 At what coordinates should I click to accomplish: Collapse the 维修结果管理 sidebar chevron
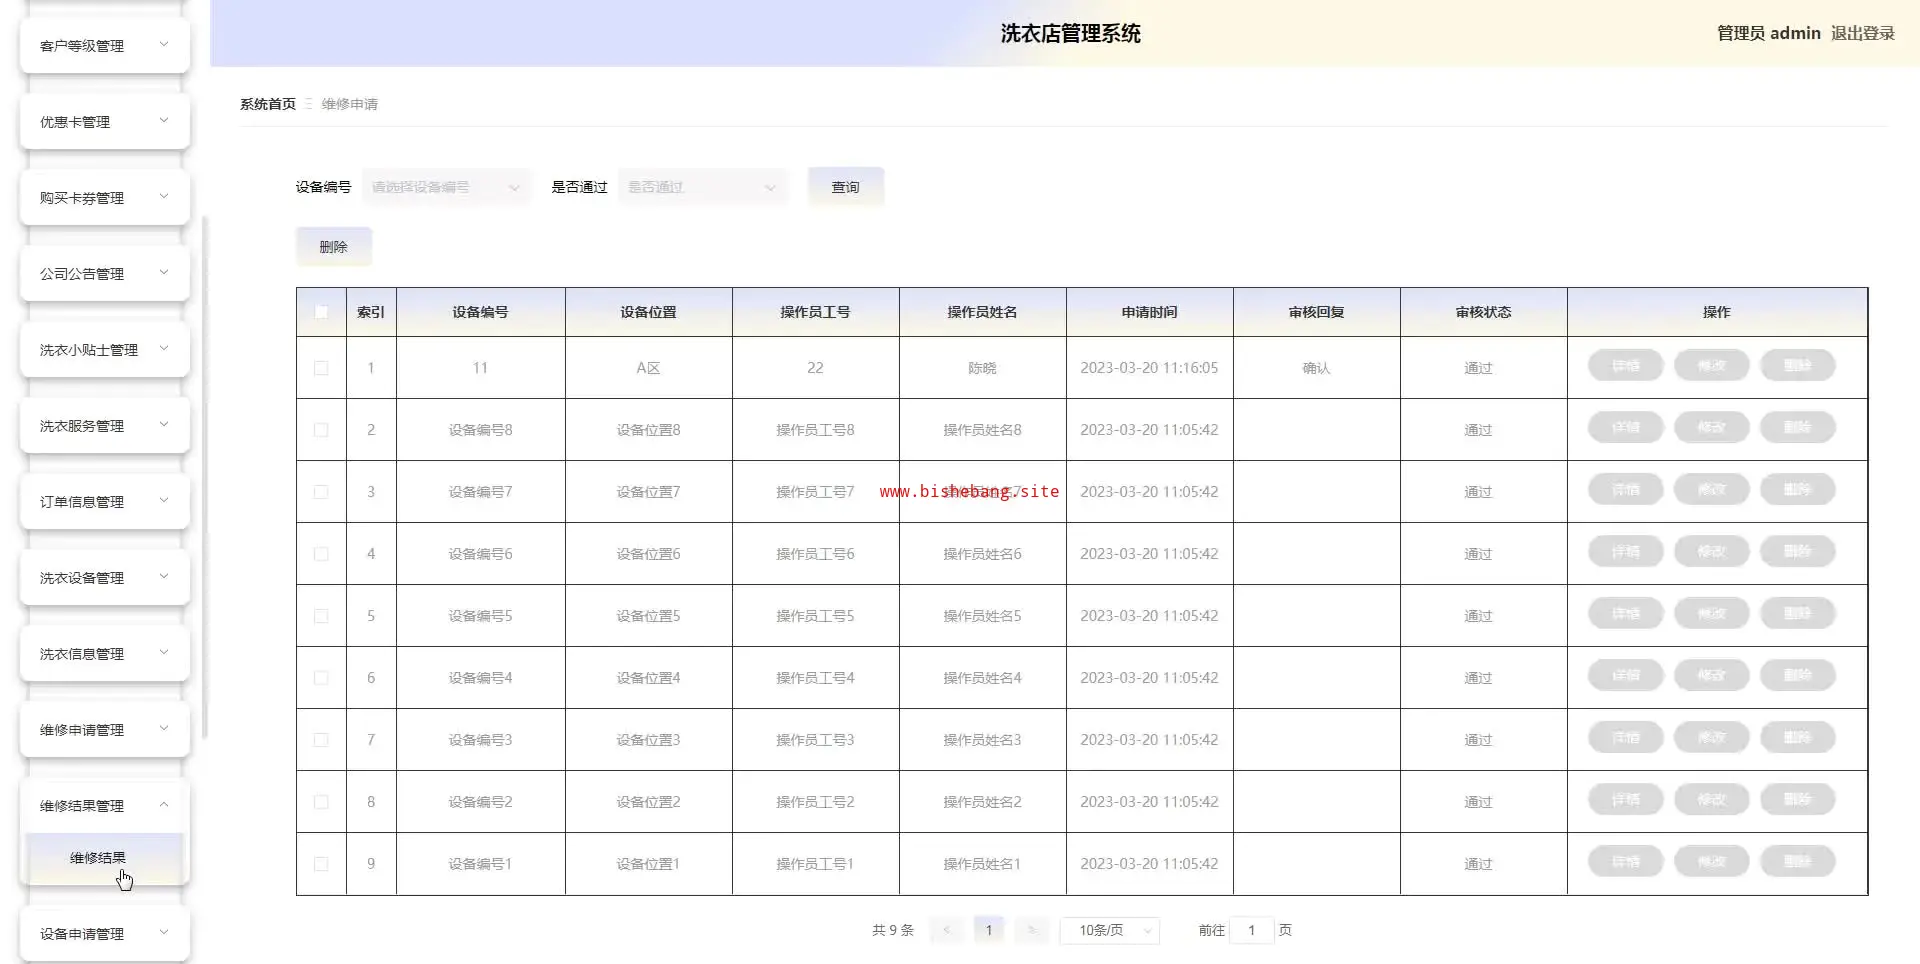[164, 805]
